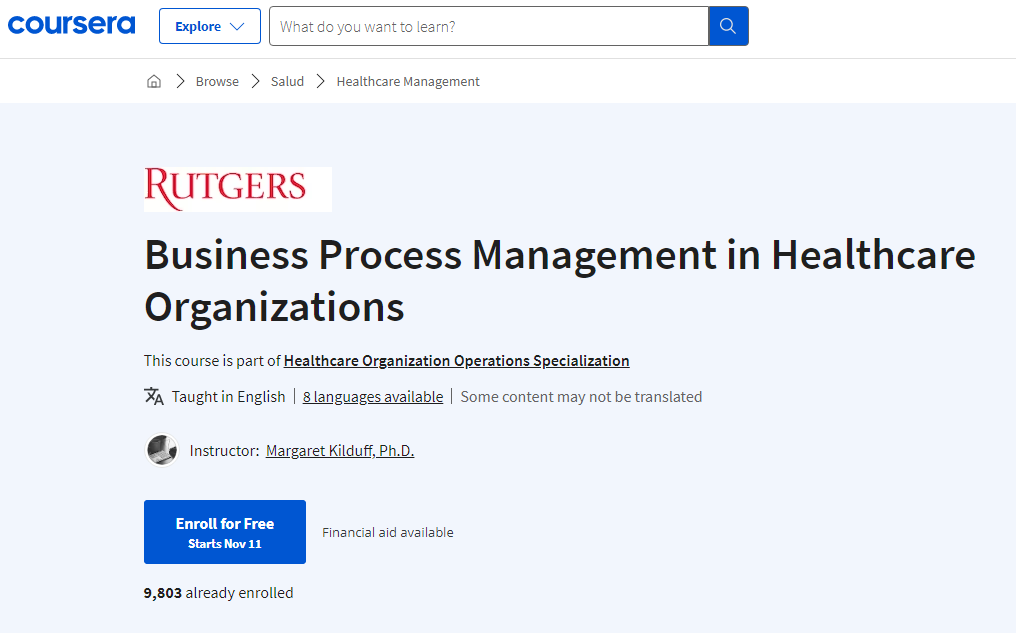Image resolution: width=1016 pixels, height=633 pixels.
Task: Click the instructor's profile photo
Action: tap(161, 449)
